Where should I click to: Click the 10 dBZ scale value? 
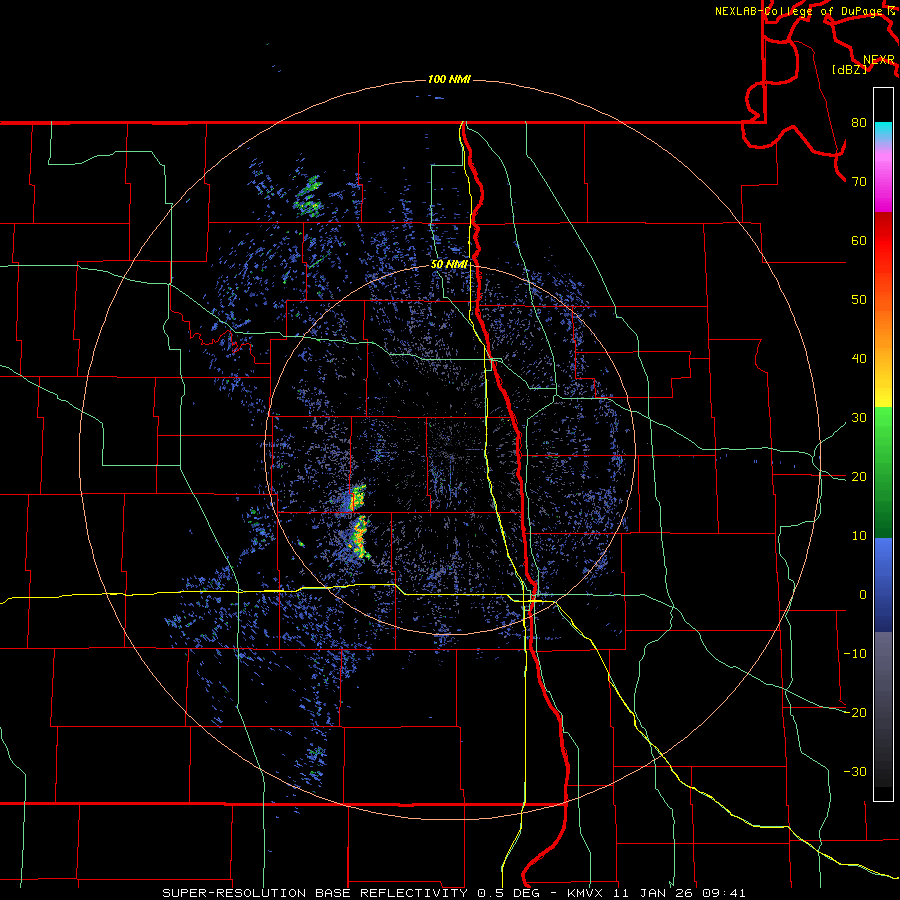(859, 536)
